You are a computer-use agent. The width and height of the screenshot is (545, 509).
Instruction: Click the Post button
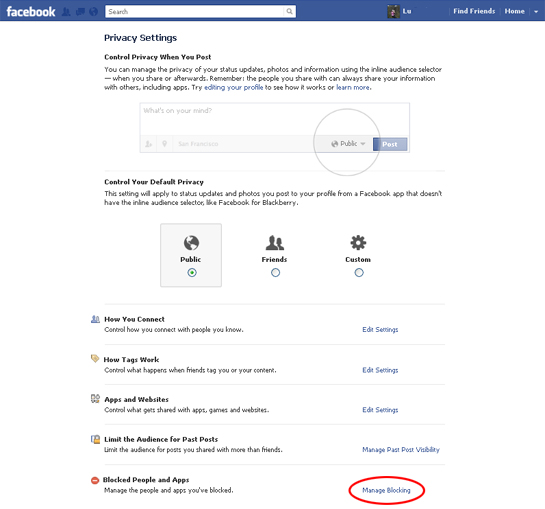[x=390, y=144]
